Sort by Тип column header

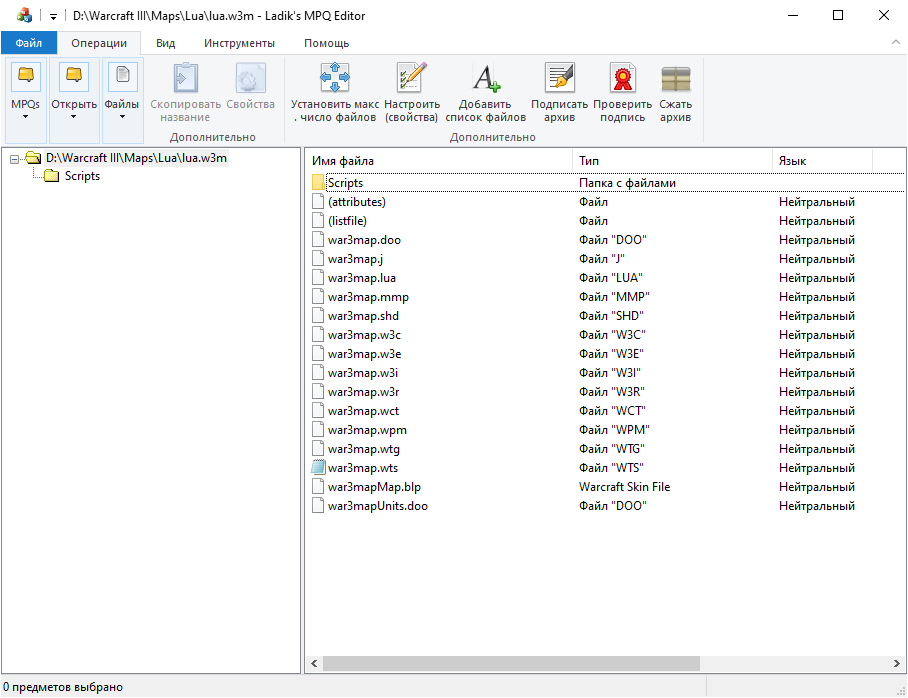click(x=673, y=161)
